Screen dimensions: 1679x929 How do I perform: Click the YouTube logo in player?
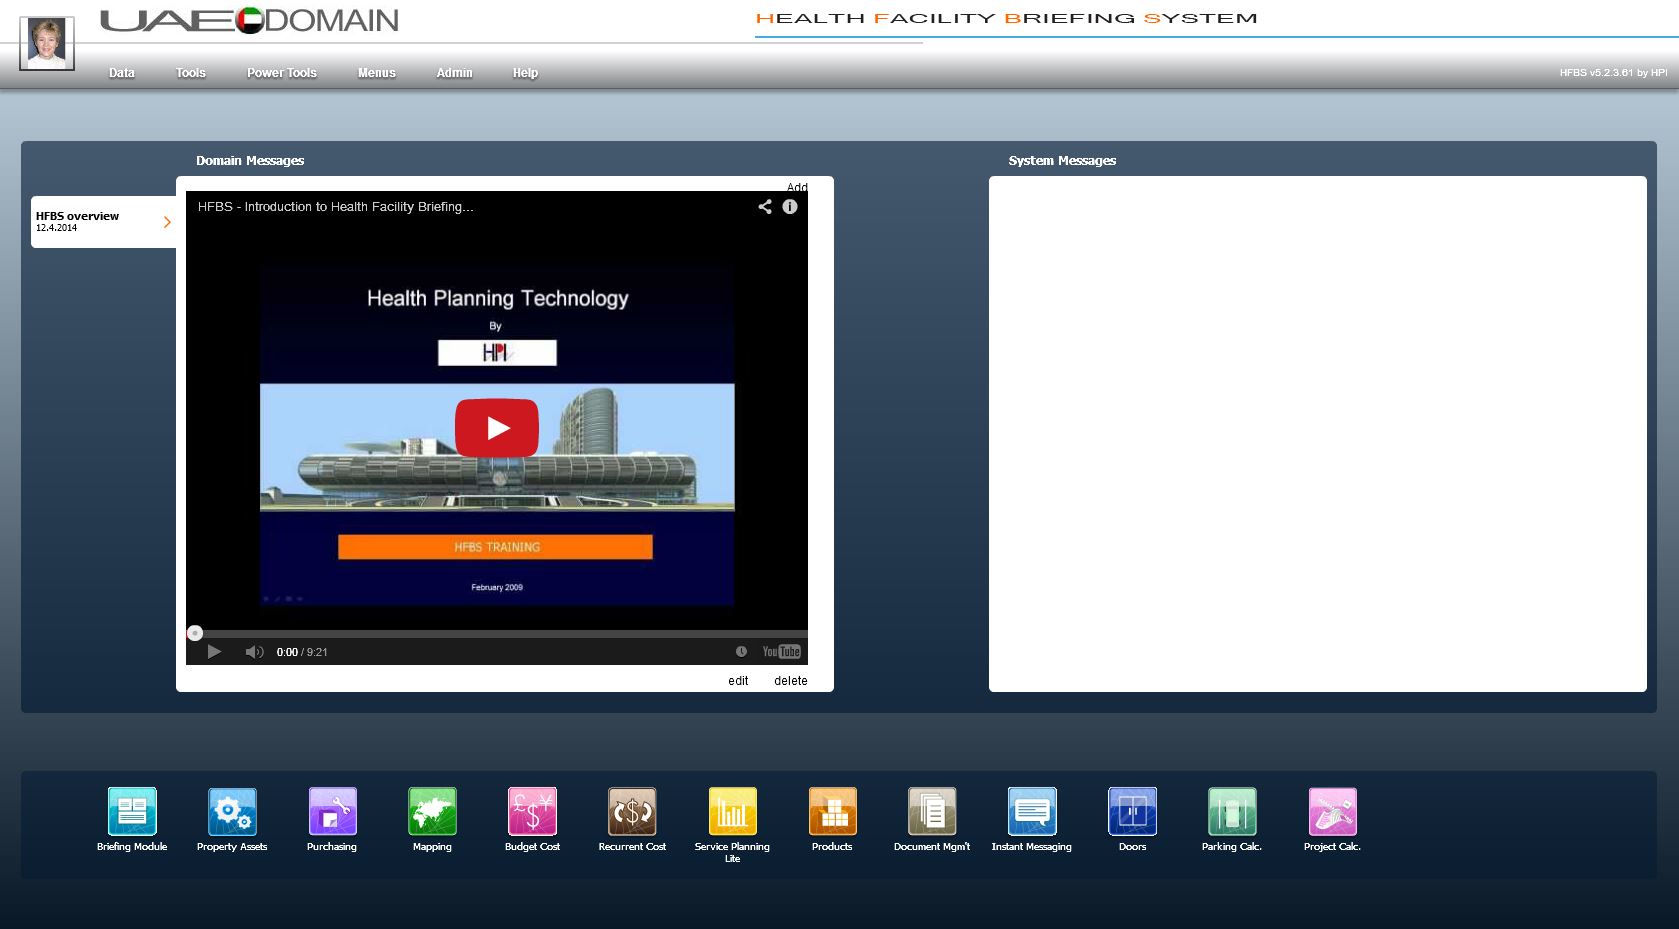(x=781, y=652)
